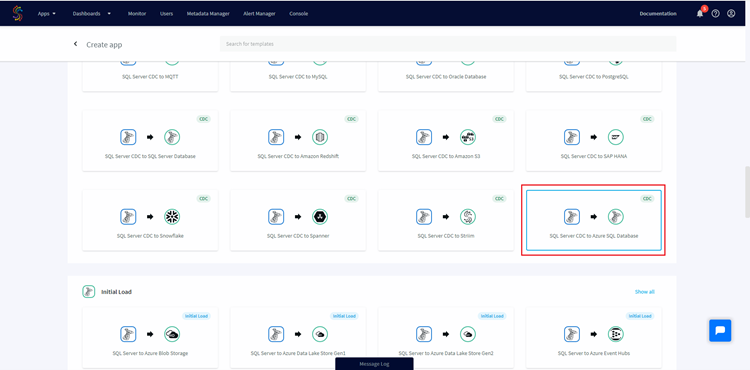Click Initial Load badge on Blob Storage card
Viewport: 750px width, 370px height.
pyautogui.click(x=196, y=316)
